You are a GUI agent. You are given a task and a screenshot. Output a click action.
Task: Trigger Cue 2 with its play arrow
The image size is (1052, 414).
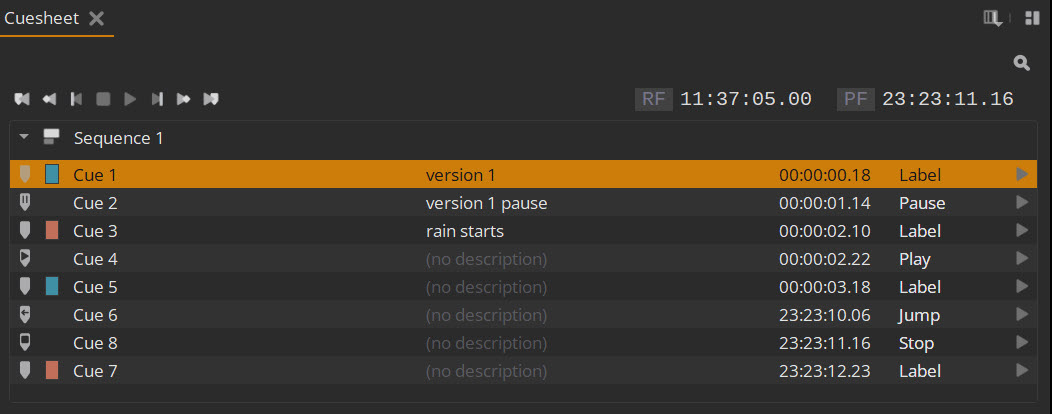pyautogui.click(x=1022, y=203)
